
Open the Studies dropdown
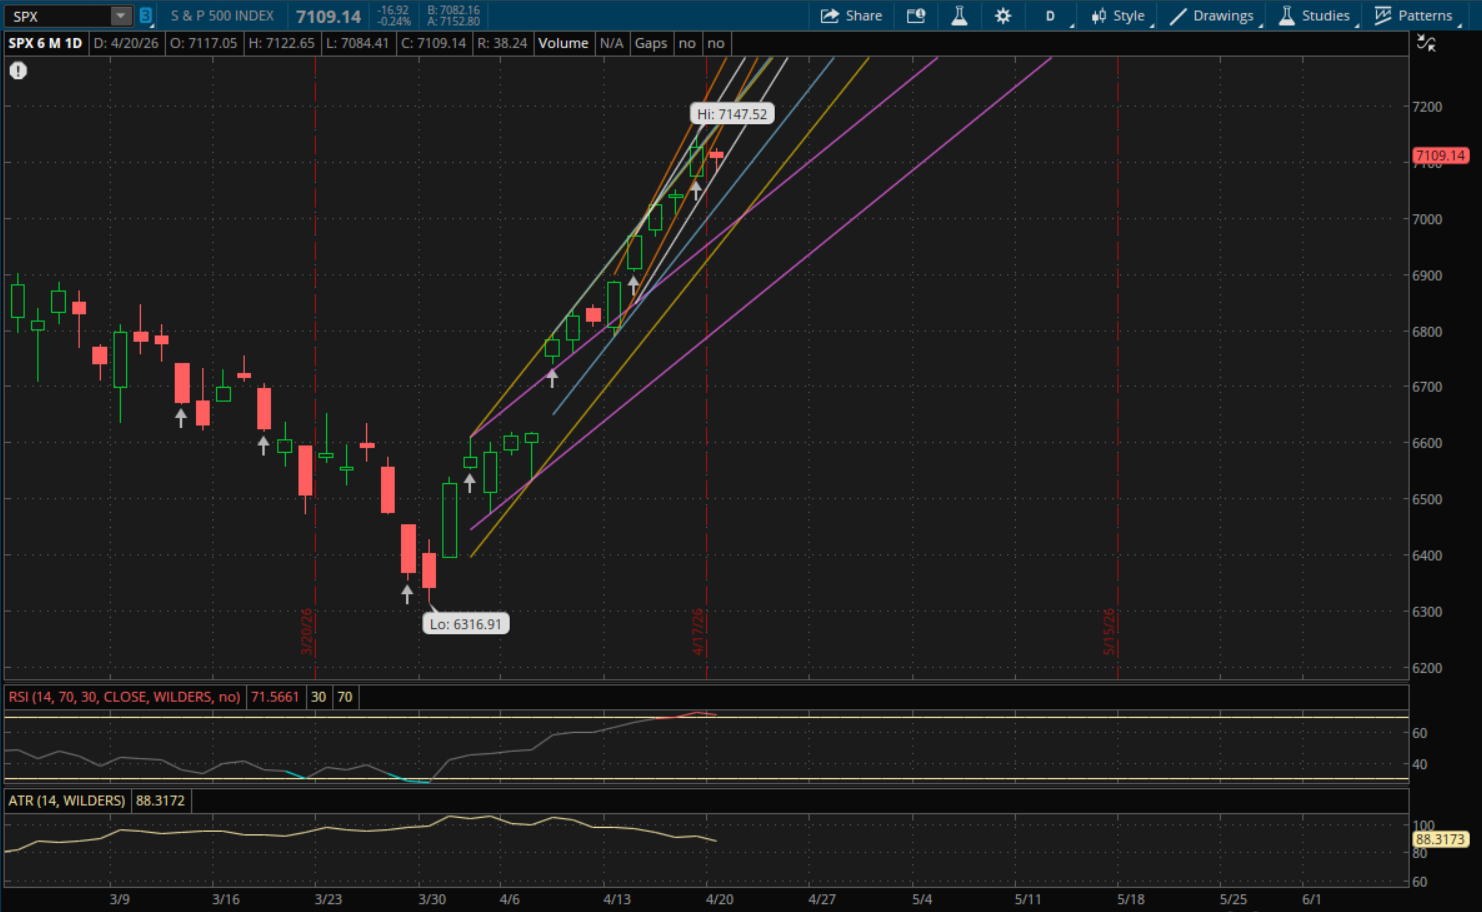point(1315,16)
